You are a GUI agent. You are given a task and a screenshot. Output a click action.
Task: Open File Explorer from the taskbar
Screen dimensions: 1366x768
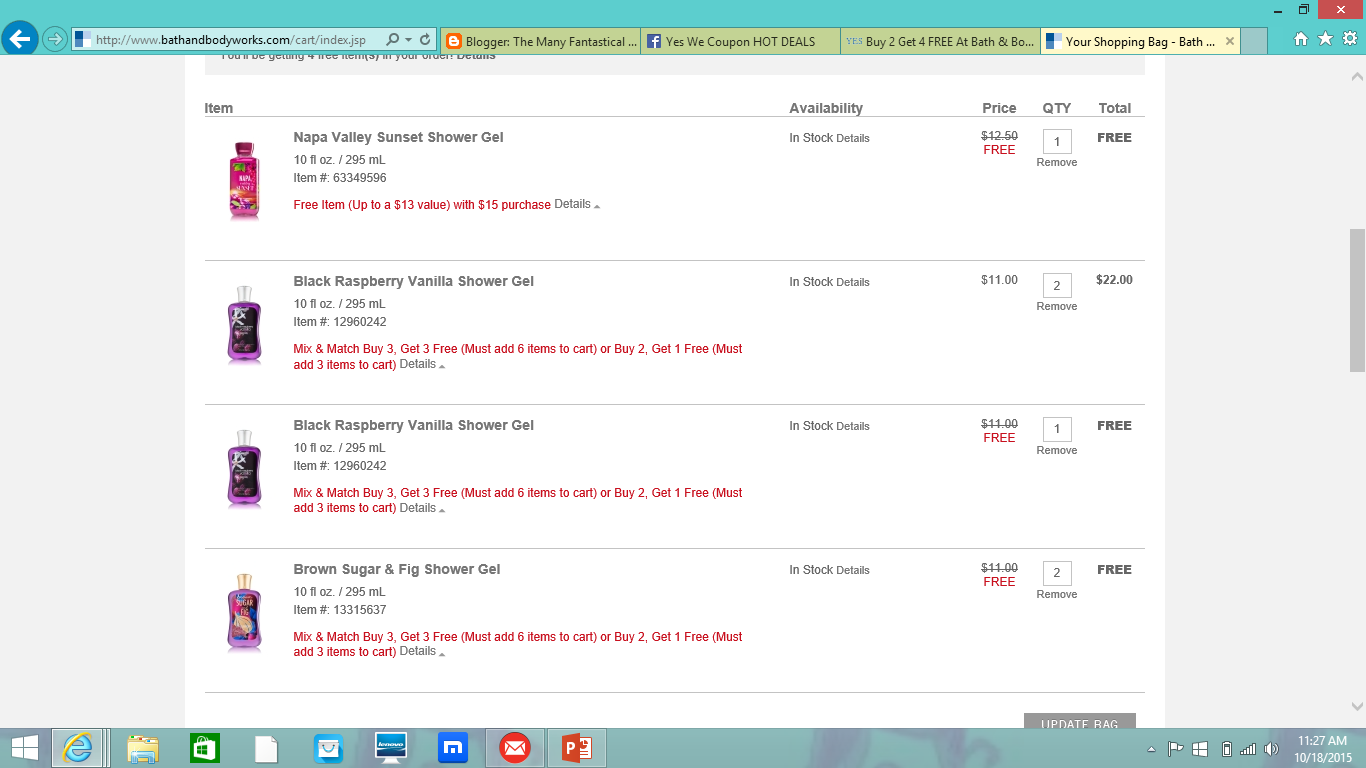pyautogui.click(x=143, y=748)
